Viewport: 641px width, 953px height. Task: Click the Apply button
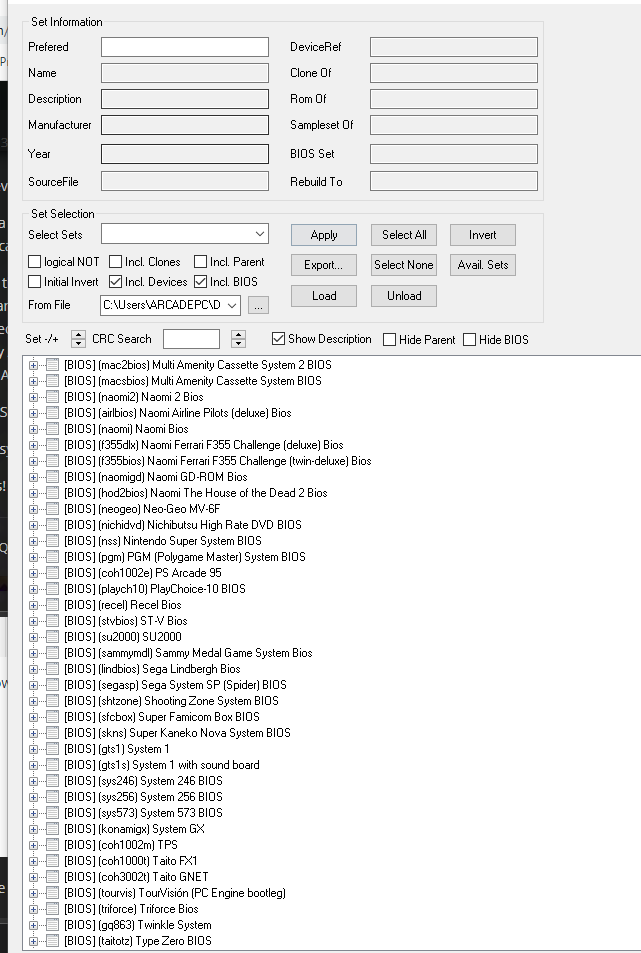pyautogui.click(x=324, y=235)
